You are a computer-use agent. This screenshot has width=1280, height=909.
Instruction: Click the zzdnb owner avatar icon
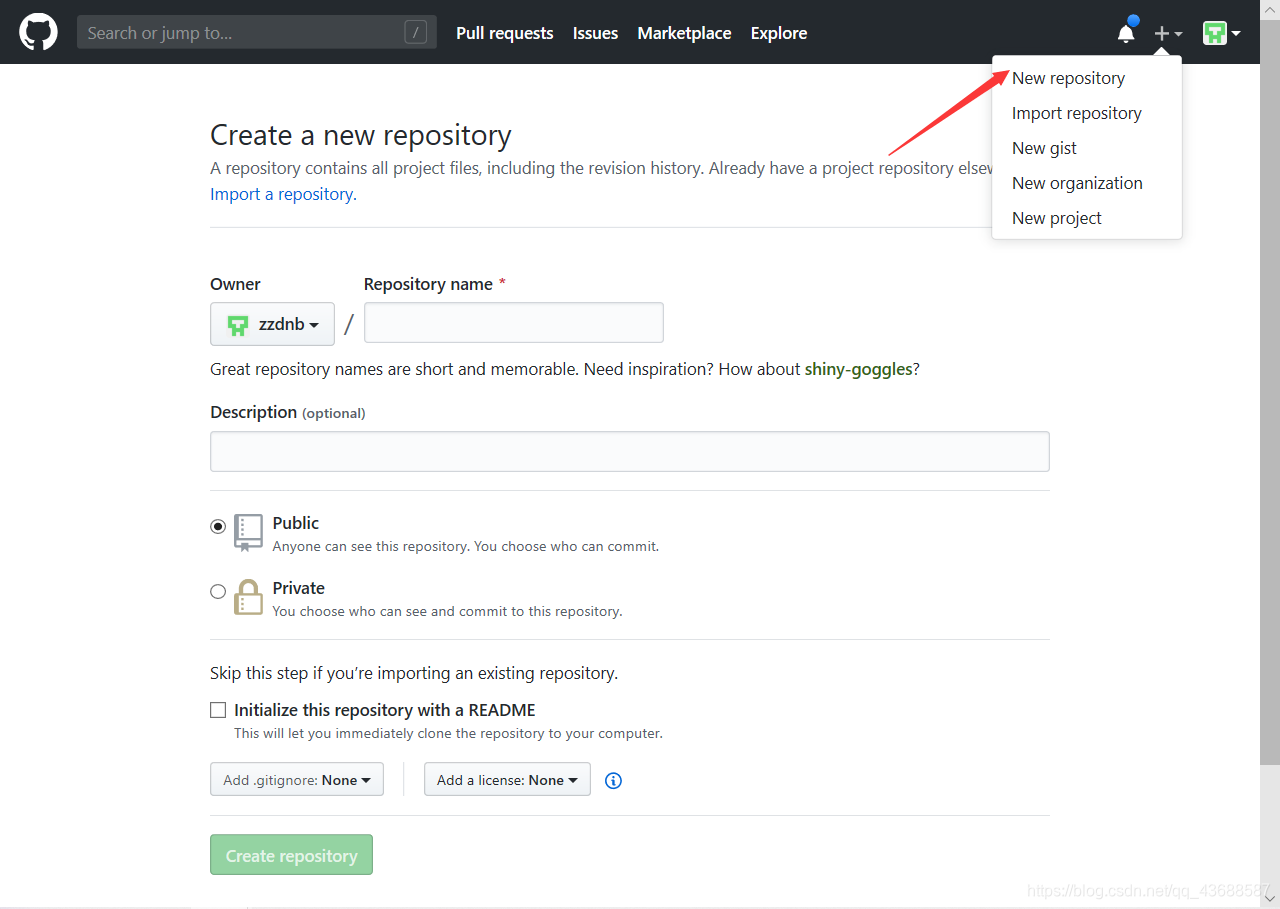click(x=237, y=325)
